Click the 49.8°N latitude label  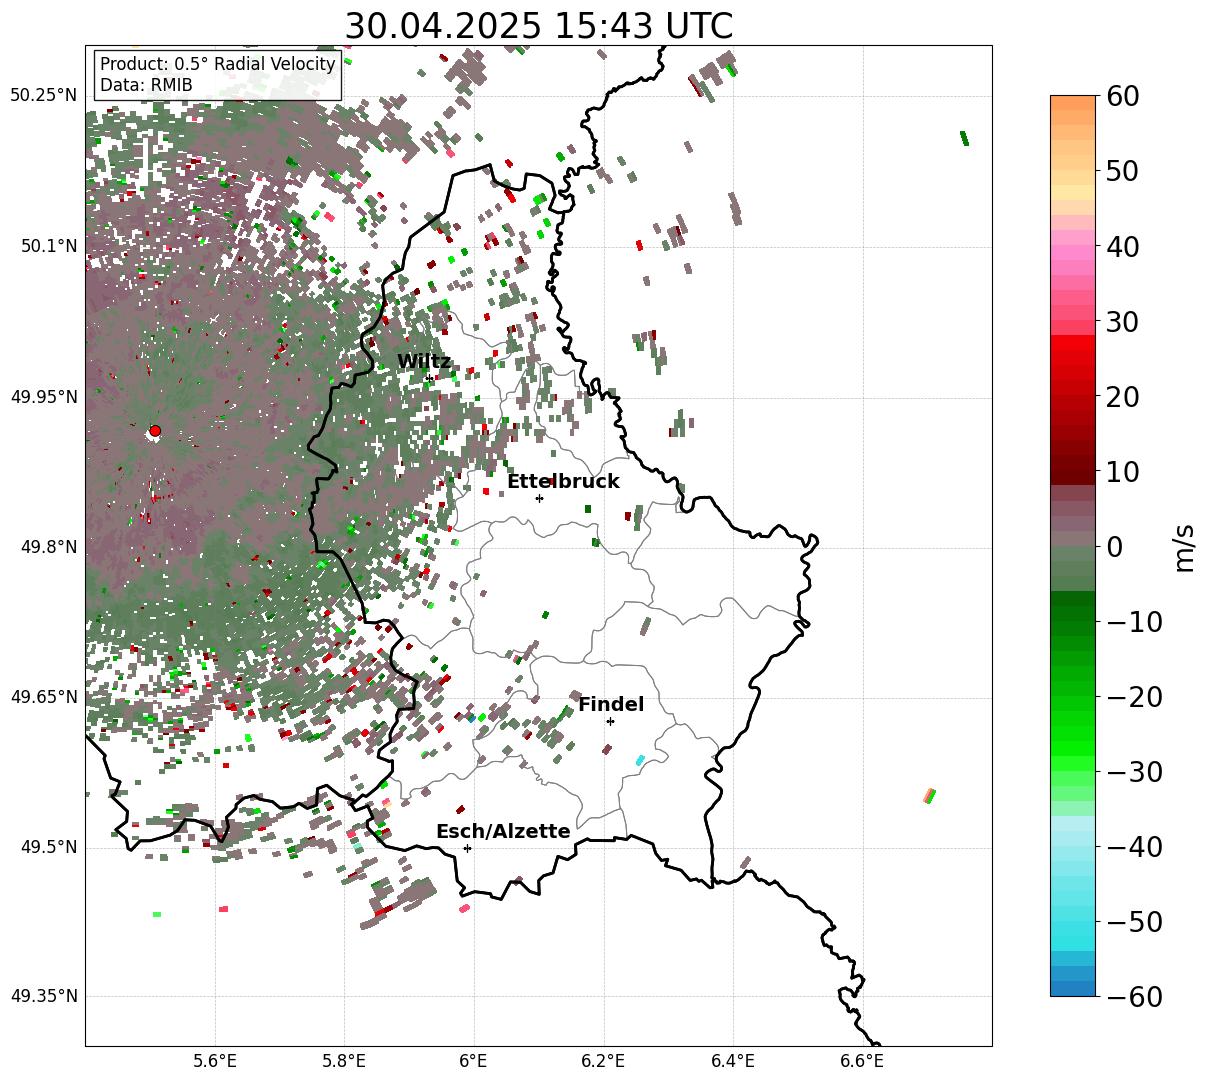[x=49, y=547]
